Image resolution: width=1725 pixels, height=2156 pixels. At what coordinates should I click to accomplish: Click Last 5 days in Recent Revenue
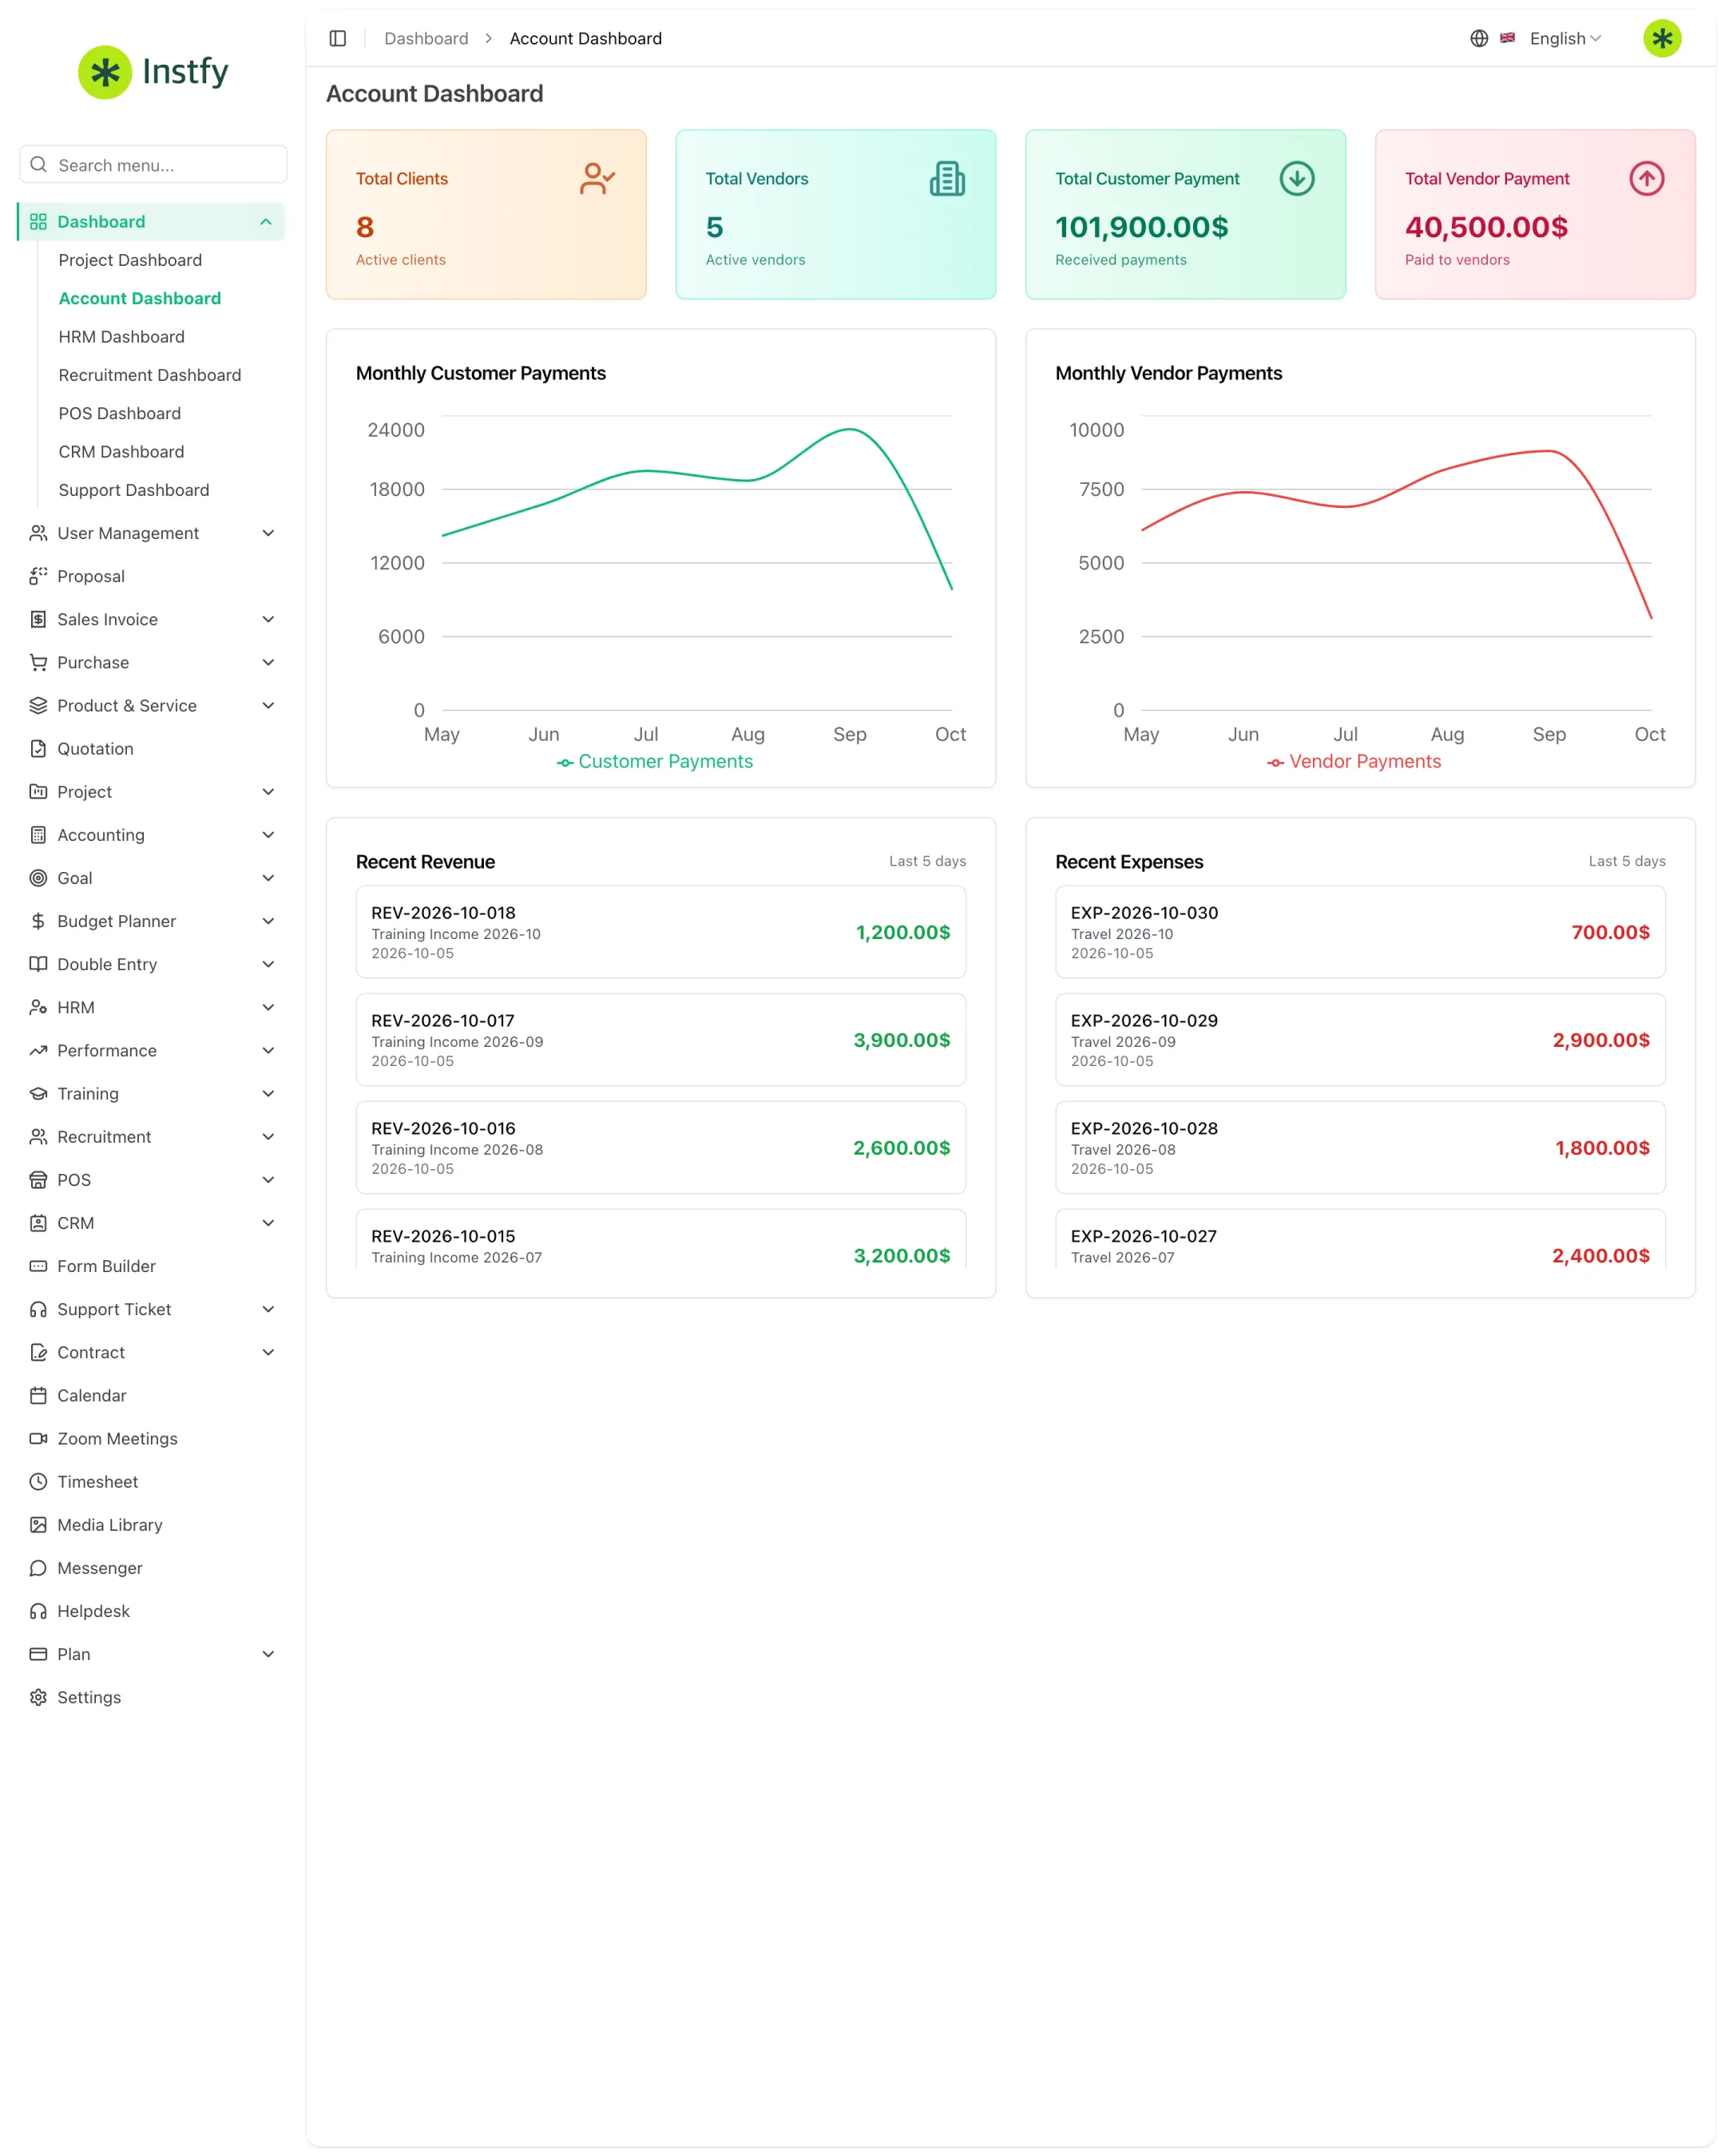point(927,861)
